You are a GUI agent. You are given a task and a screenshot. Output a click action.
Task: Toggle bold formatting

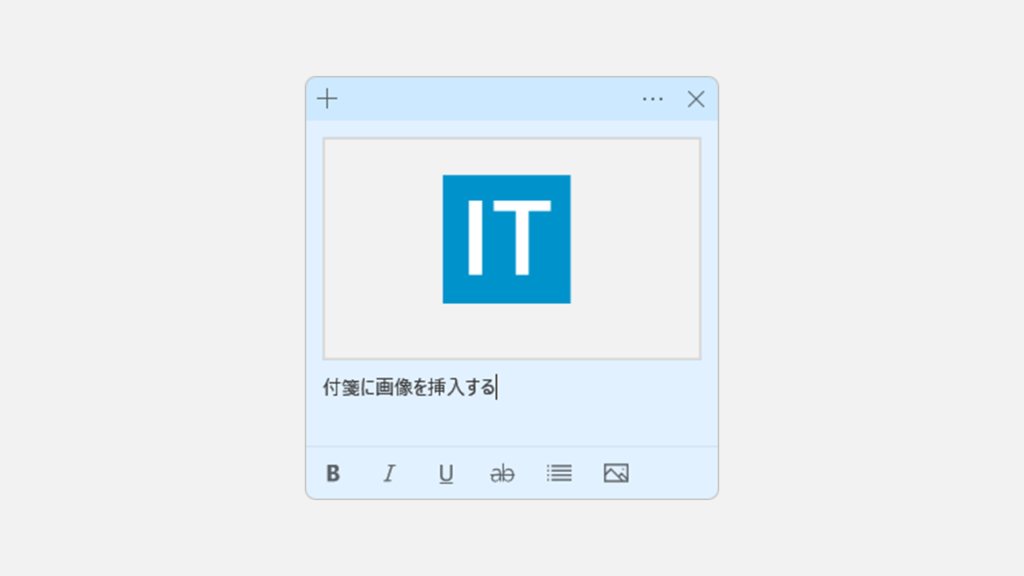(x=333, y=473)
